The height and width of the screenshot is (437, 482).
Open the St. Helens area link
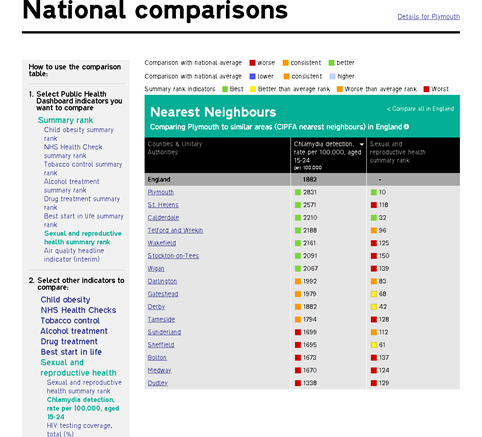point(163,205)
